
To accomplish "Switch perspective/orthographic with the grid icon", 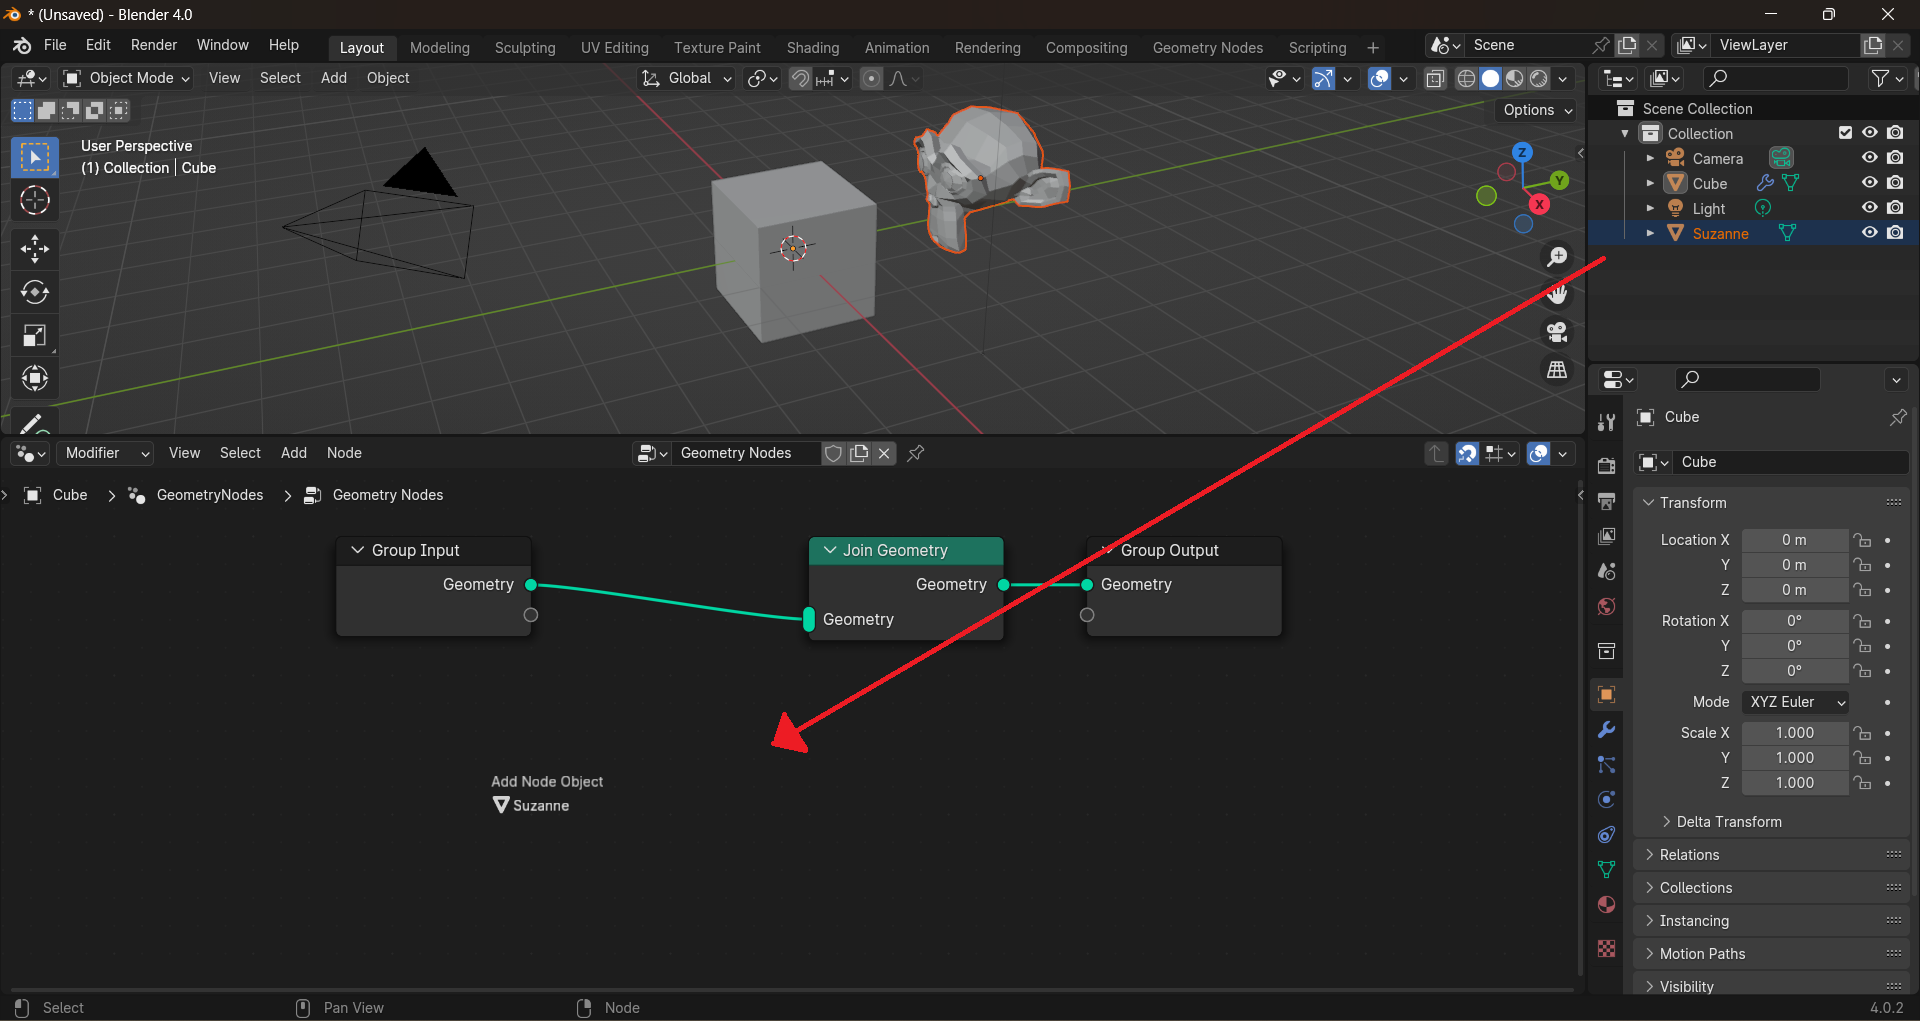I will click(1557, 370).
